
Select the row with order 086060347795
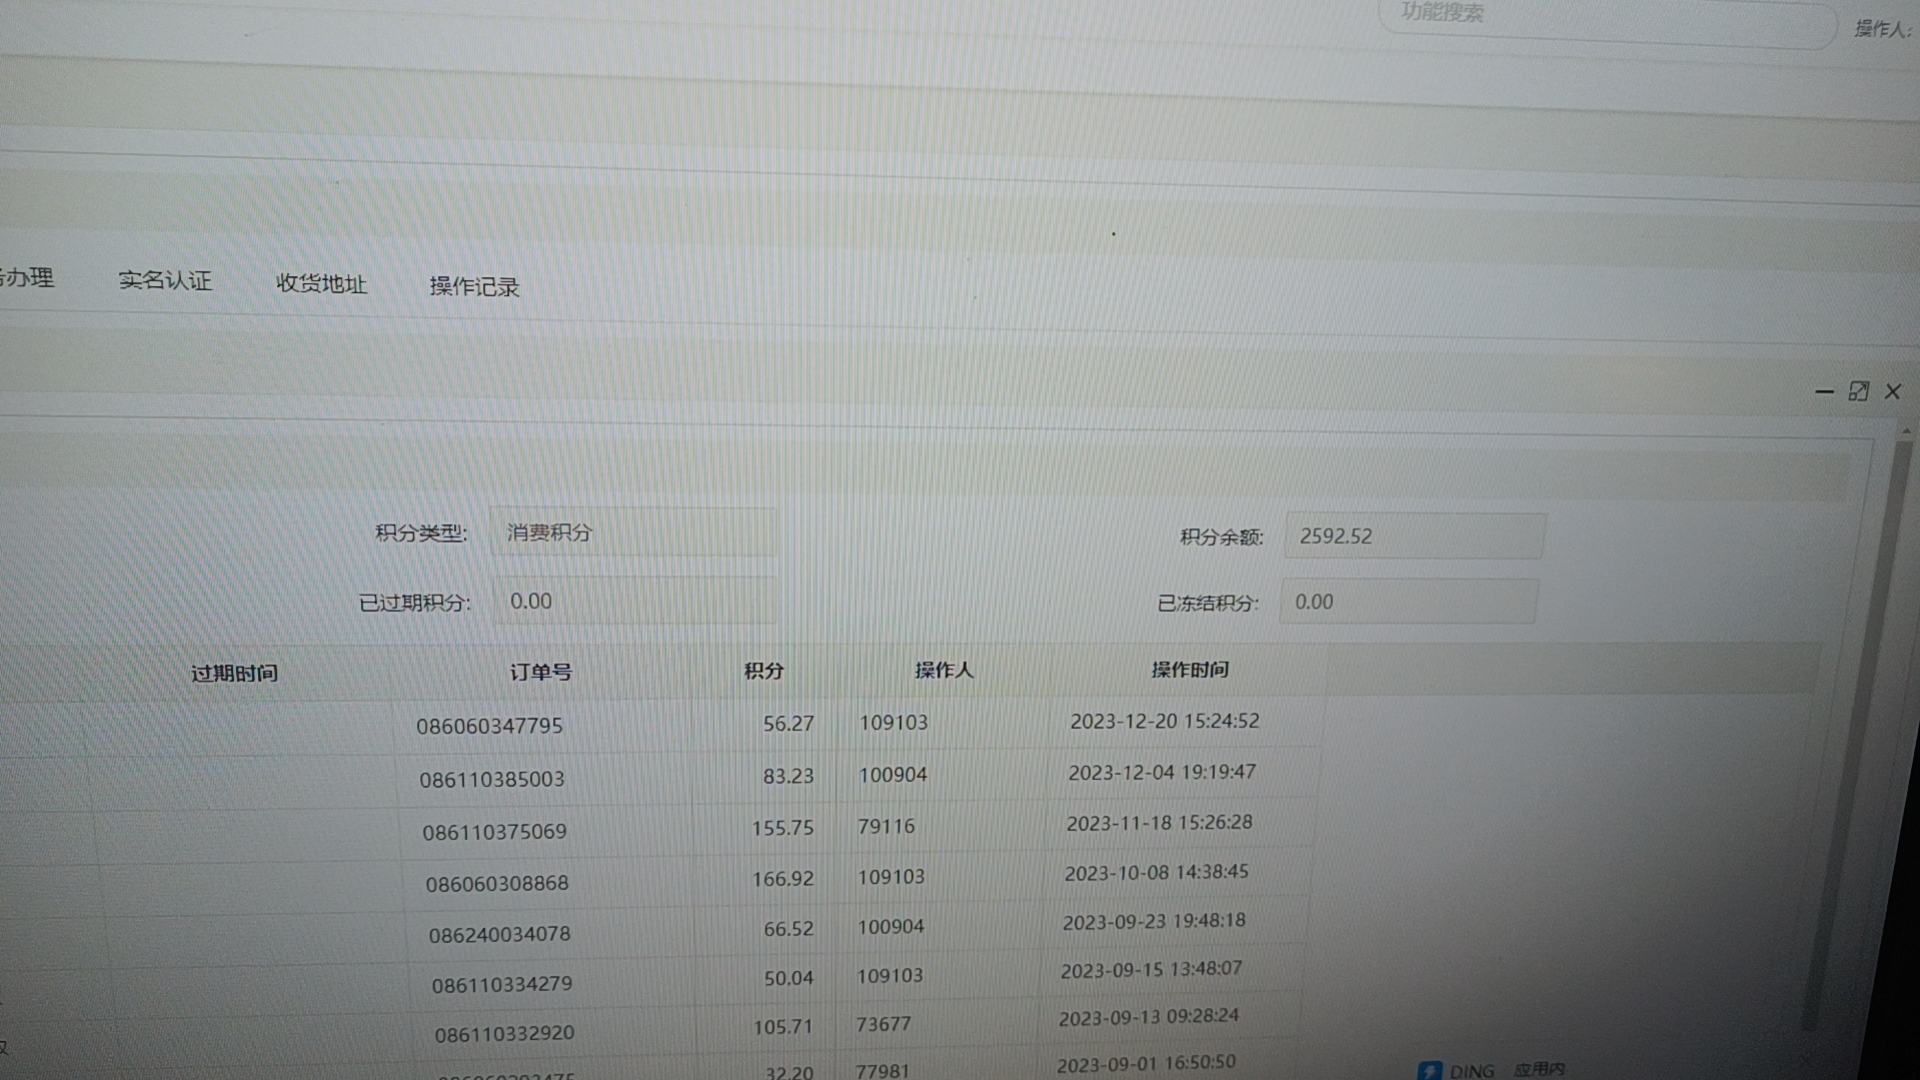pos(490,726)
